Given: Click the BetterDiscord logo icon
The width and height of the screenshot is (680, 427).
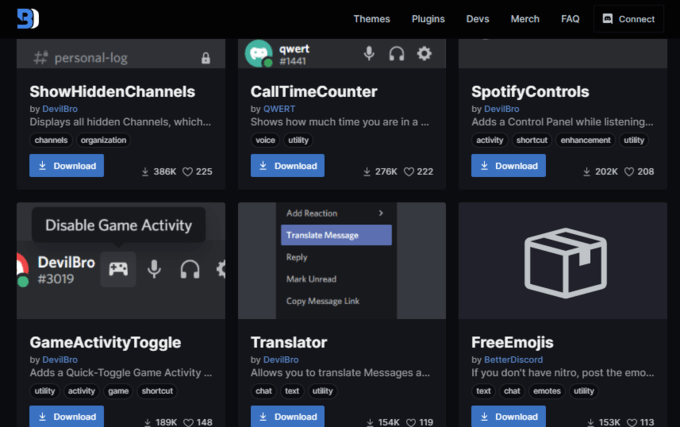Looking at the screenshot, I should pos(28,18).
